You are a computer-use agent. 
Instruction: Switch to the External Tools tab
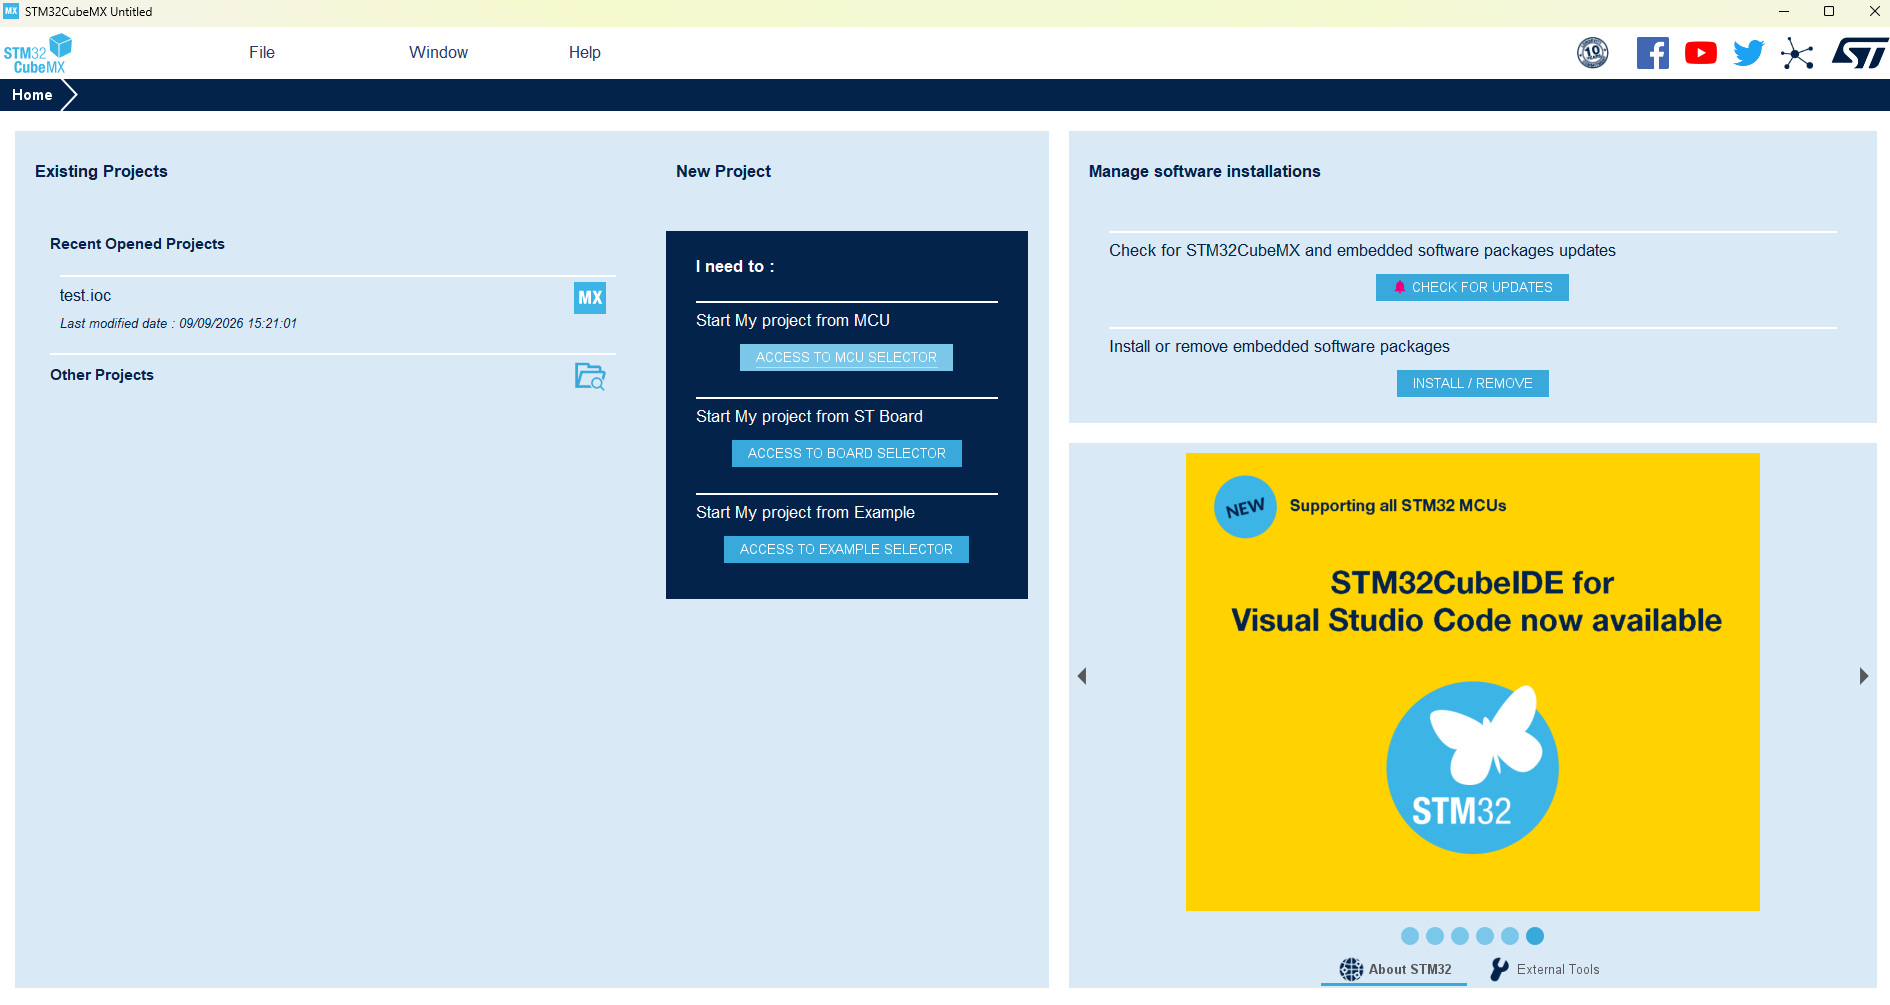[1545, 969]
